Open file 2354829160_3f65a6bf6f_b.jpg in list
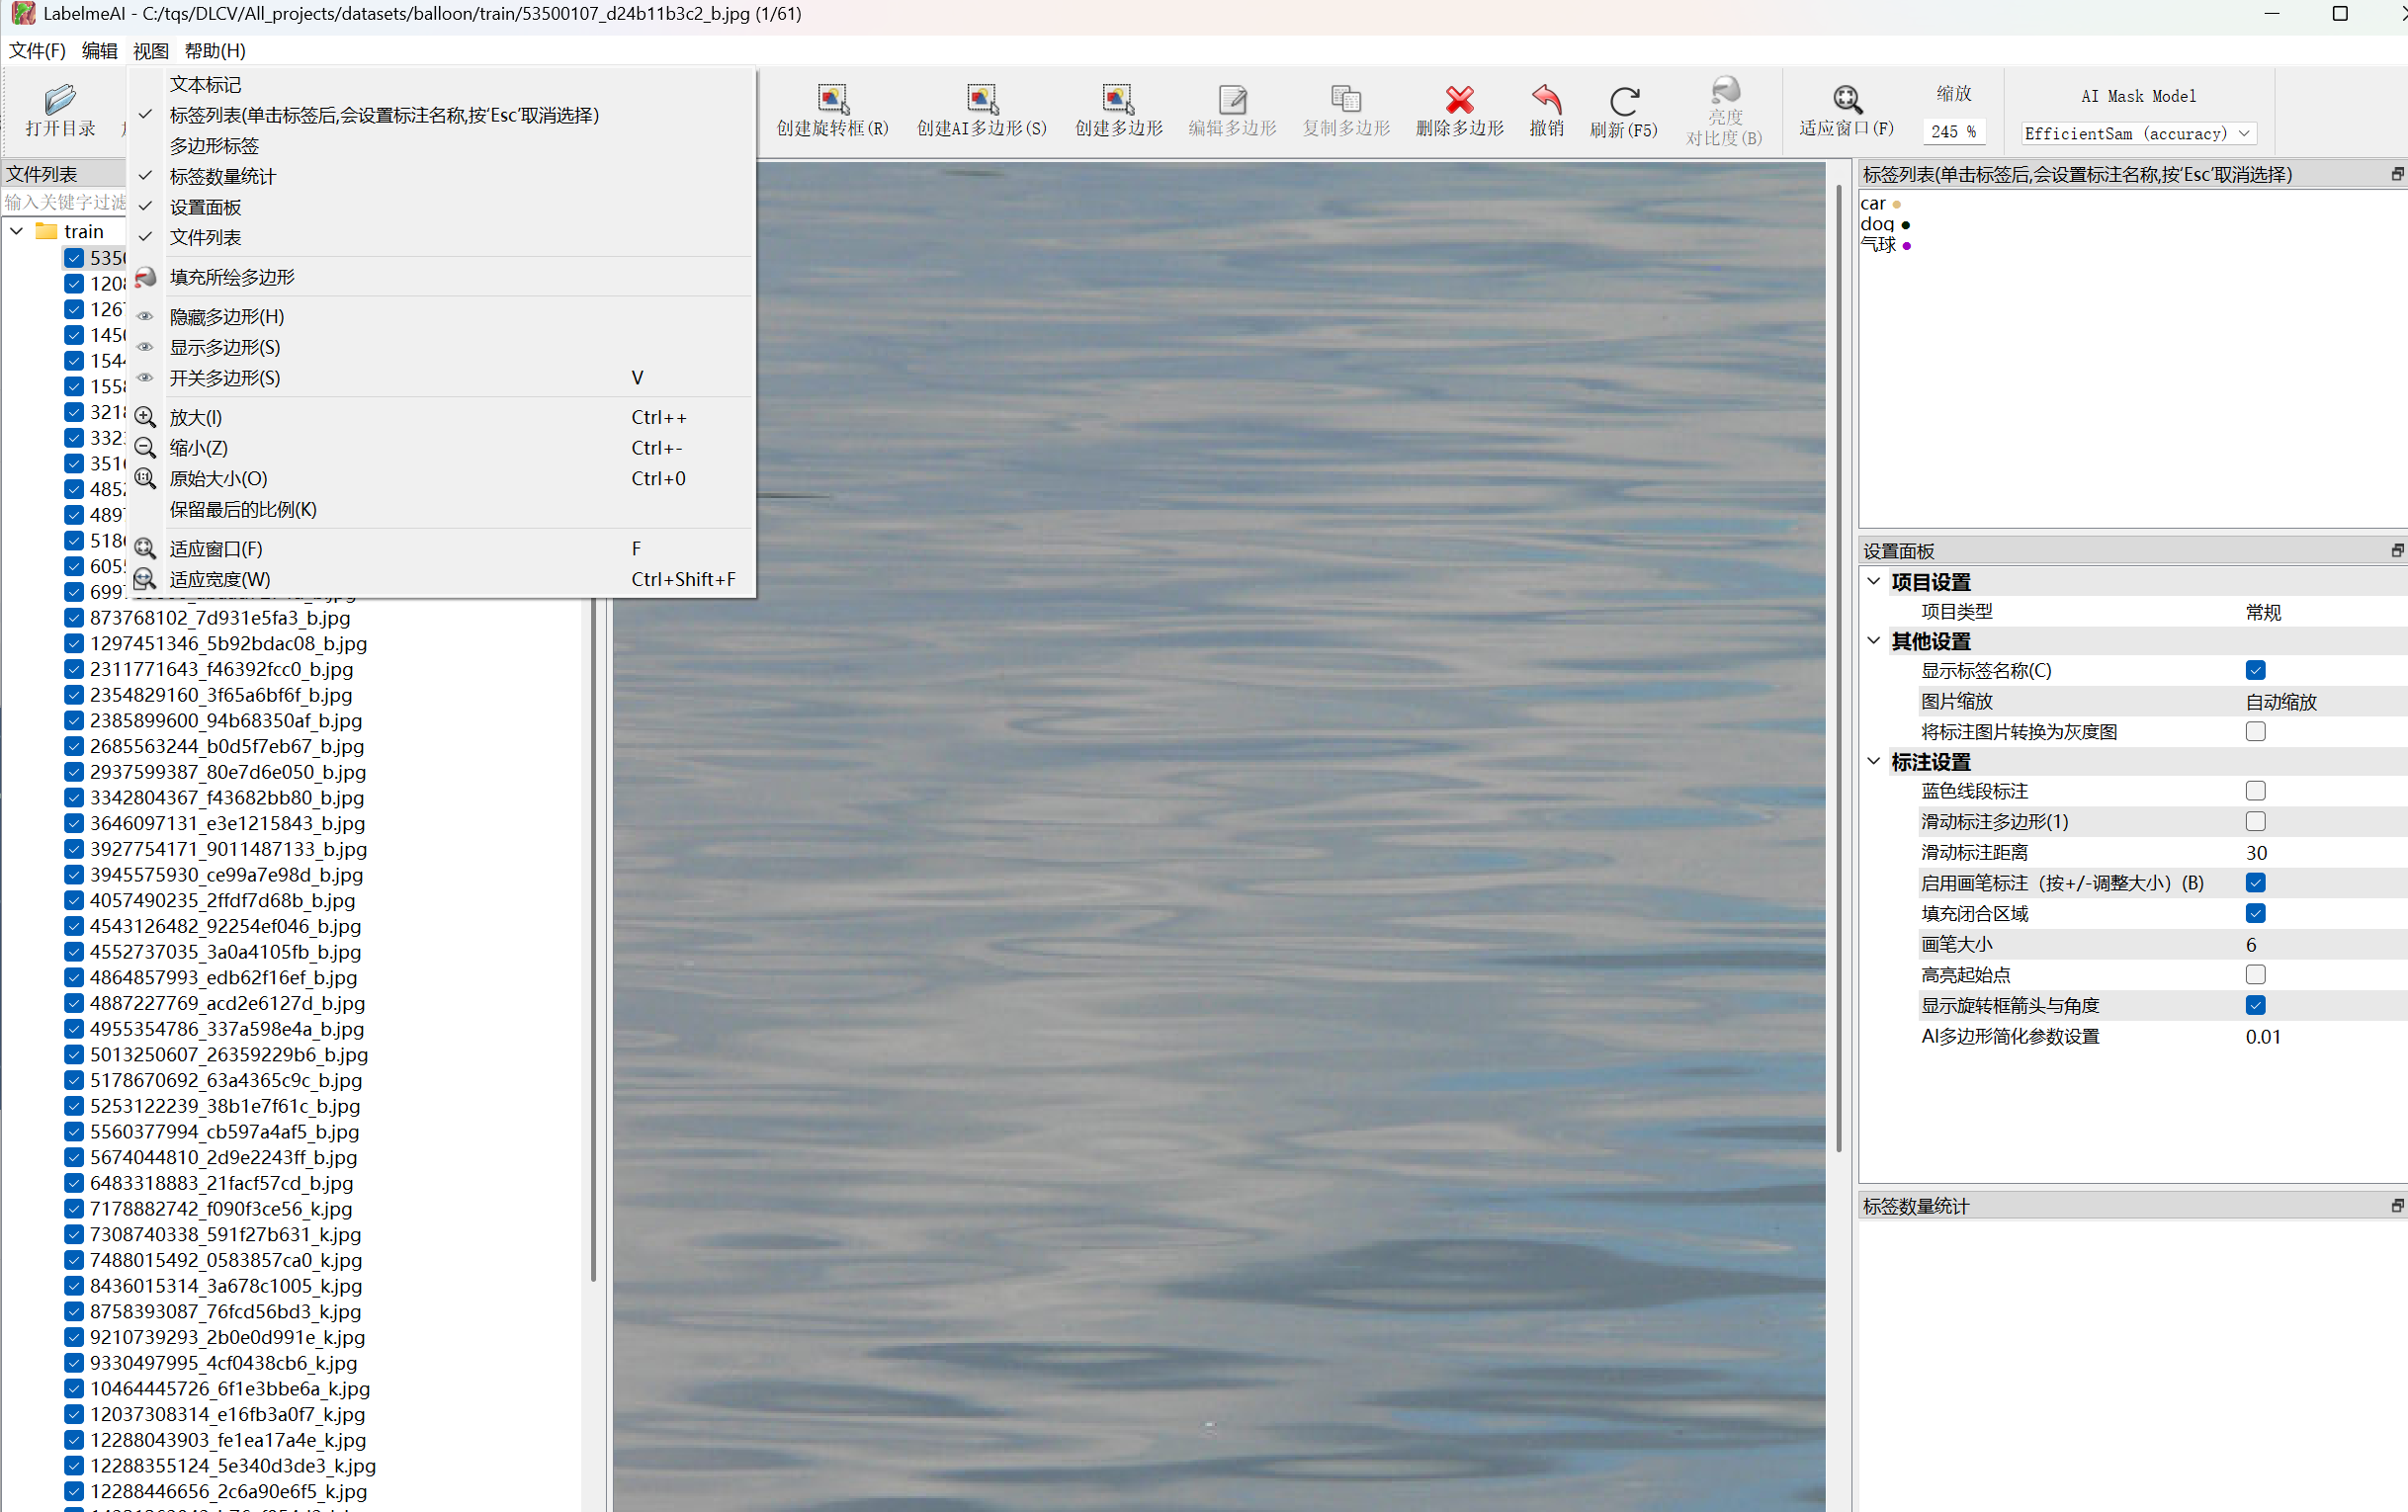The height and width of the screenshot is (1512, 2408). tap(220, 694)
